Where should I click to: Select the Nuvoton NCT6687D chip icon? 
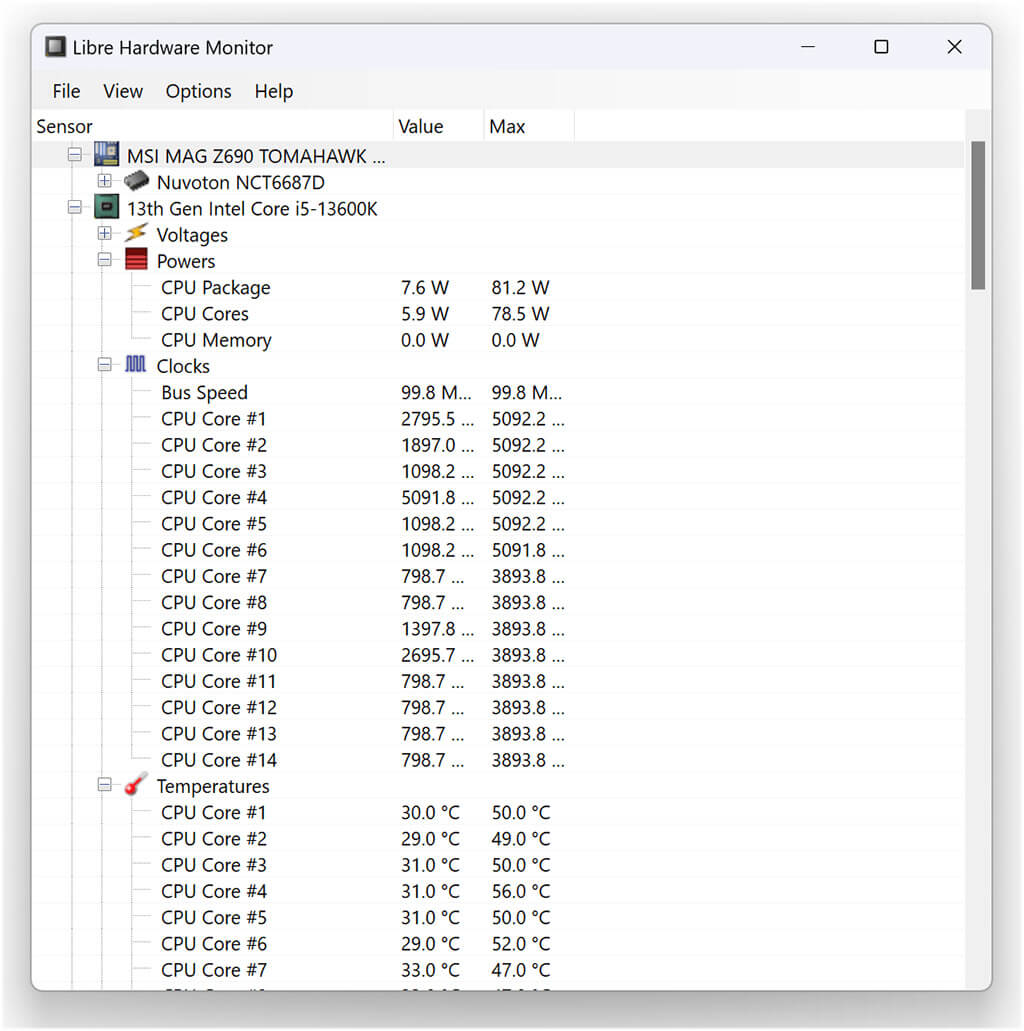137,182
